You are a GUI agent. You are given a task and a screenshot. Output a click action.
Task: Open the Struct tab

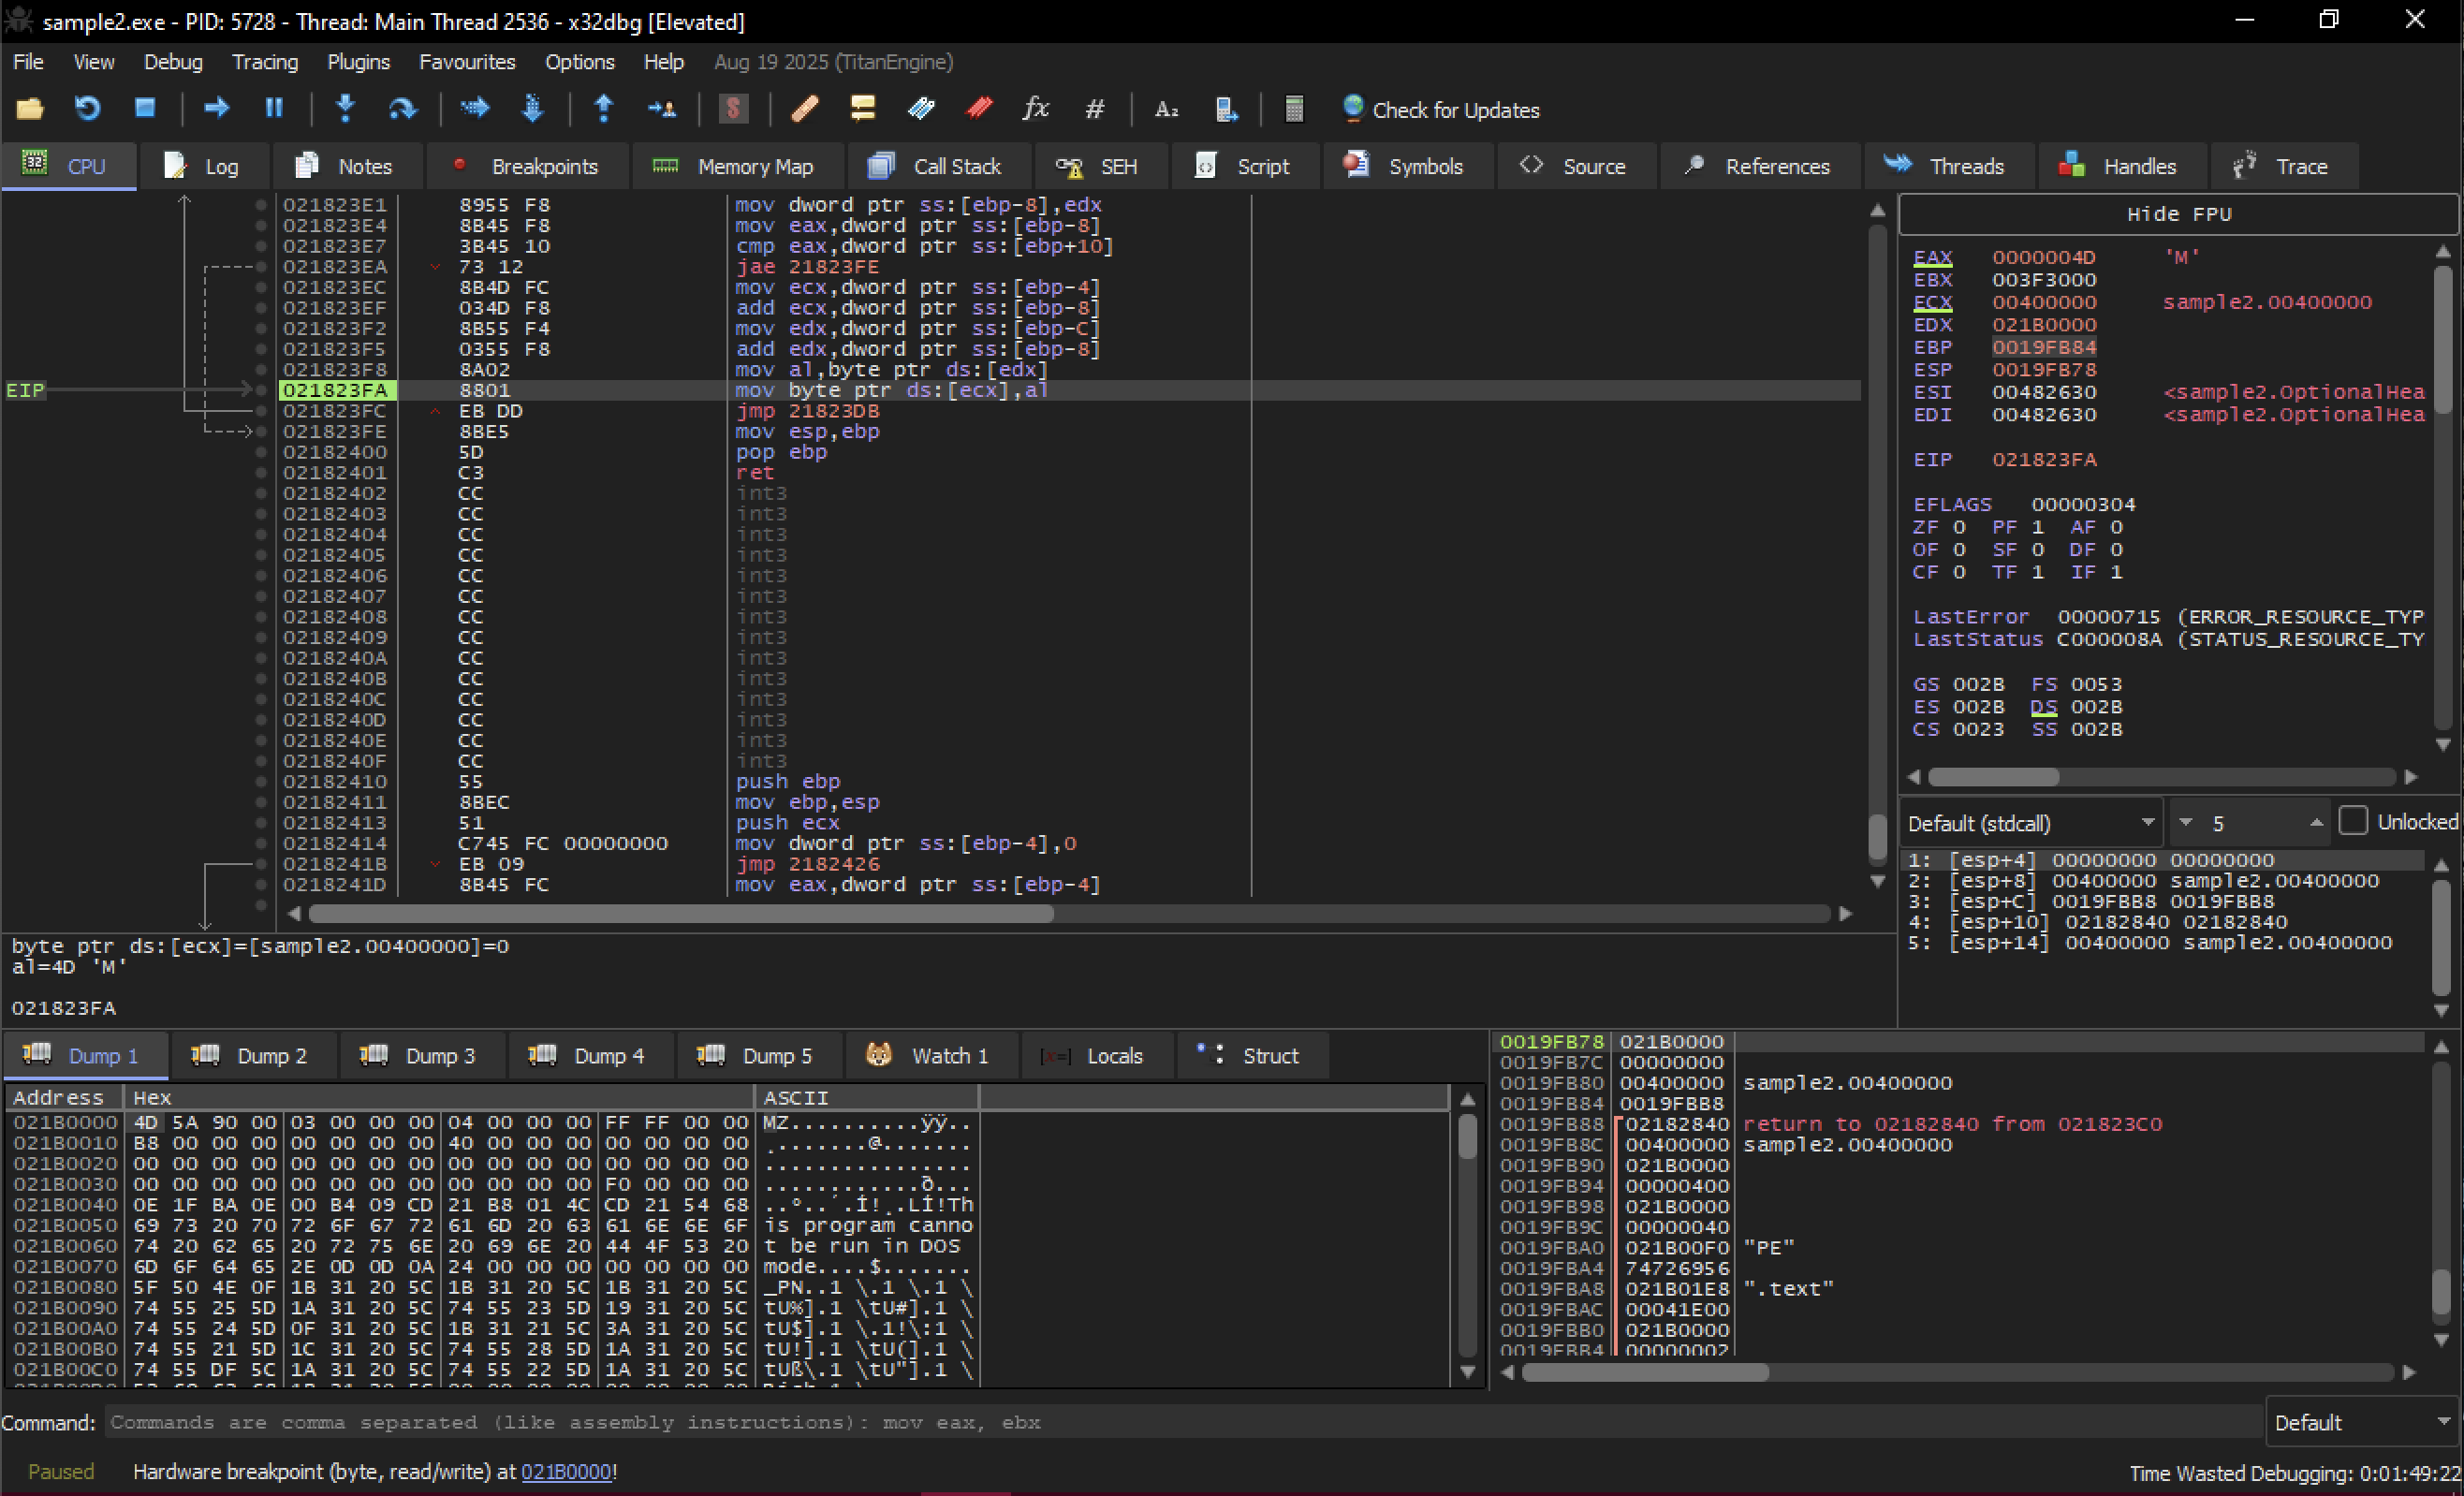click(x=1252, y=1056)
